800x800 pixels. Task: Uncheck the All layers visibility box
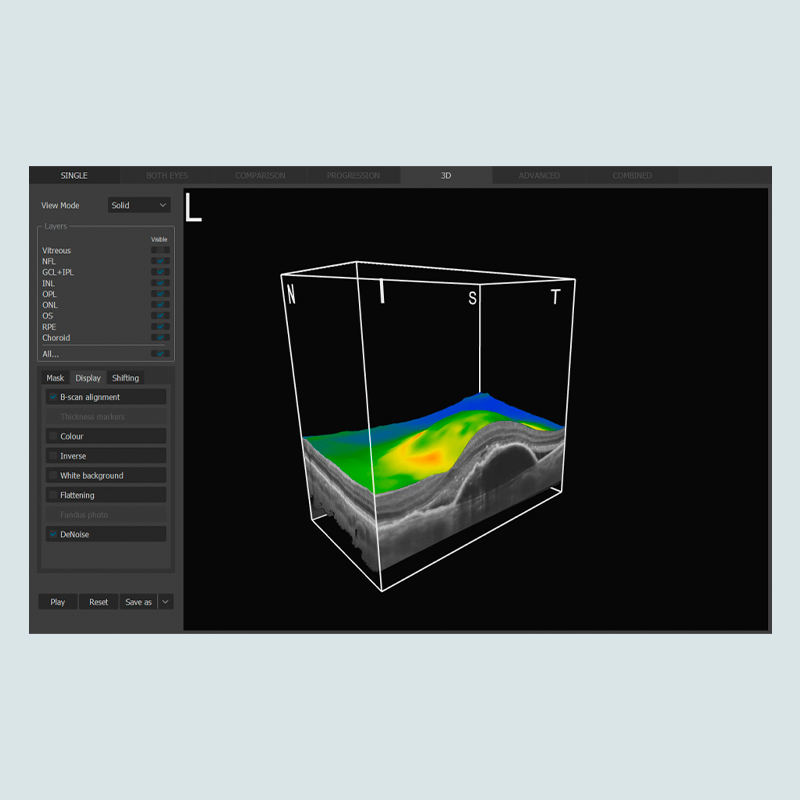coord(160,354)
